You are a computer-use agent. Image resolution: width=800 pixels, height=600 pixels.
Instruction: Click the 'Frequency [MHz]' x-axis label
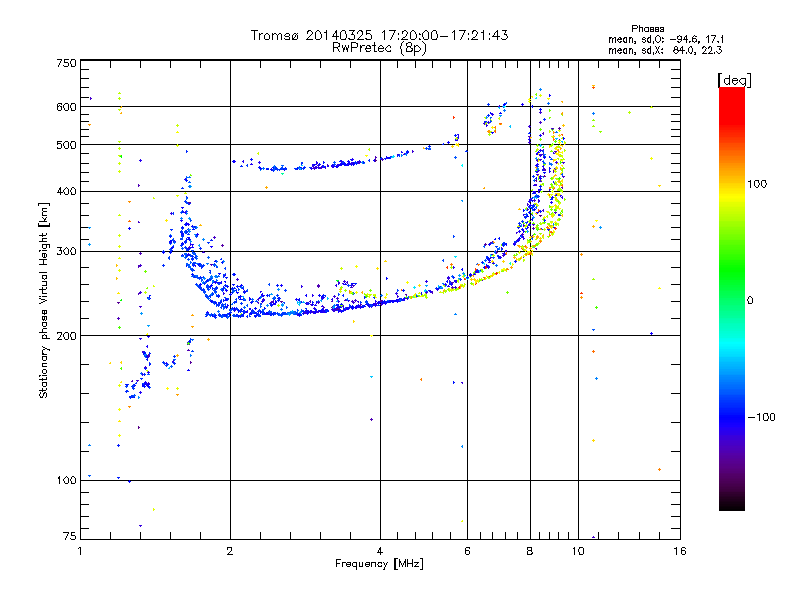(x=379, y=564)
